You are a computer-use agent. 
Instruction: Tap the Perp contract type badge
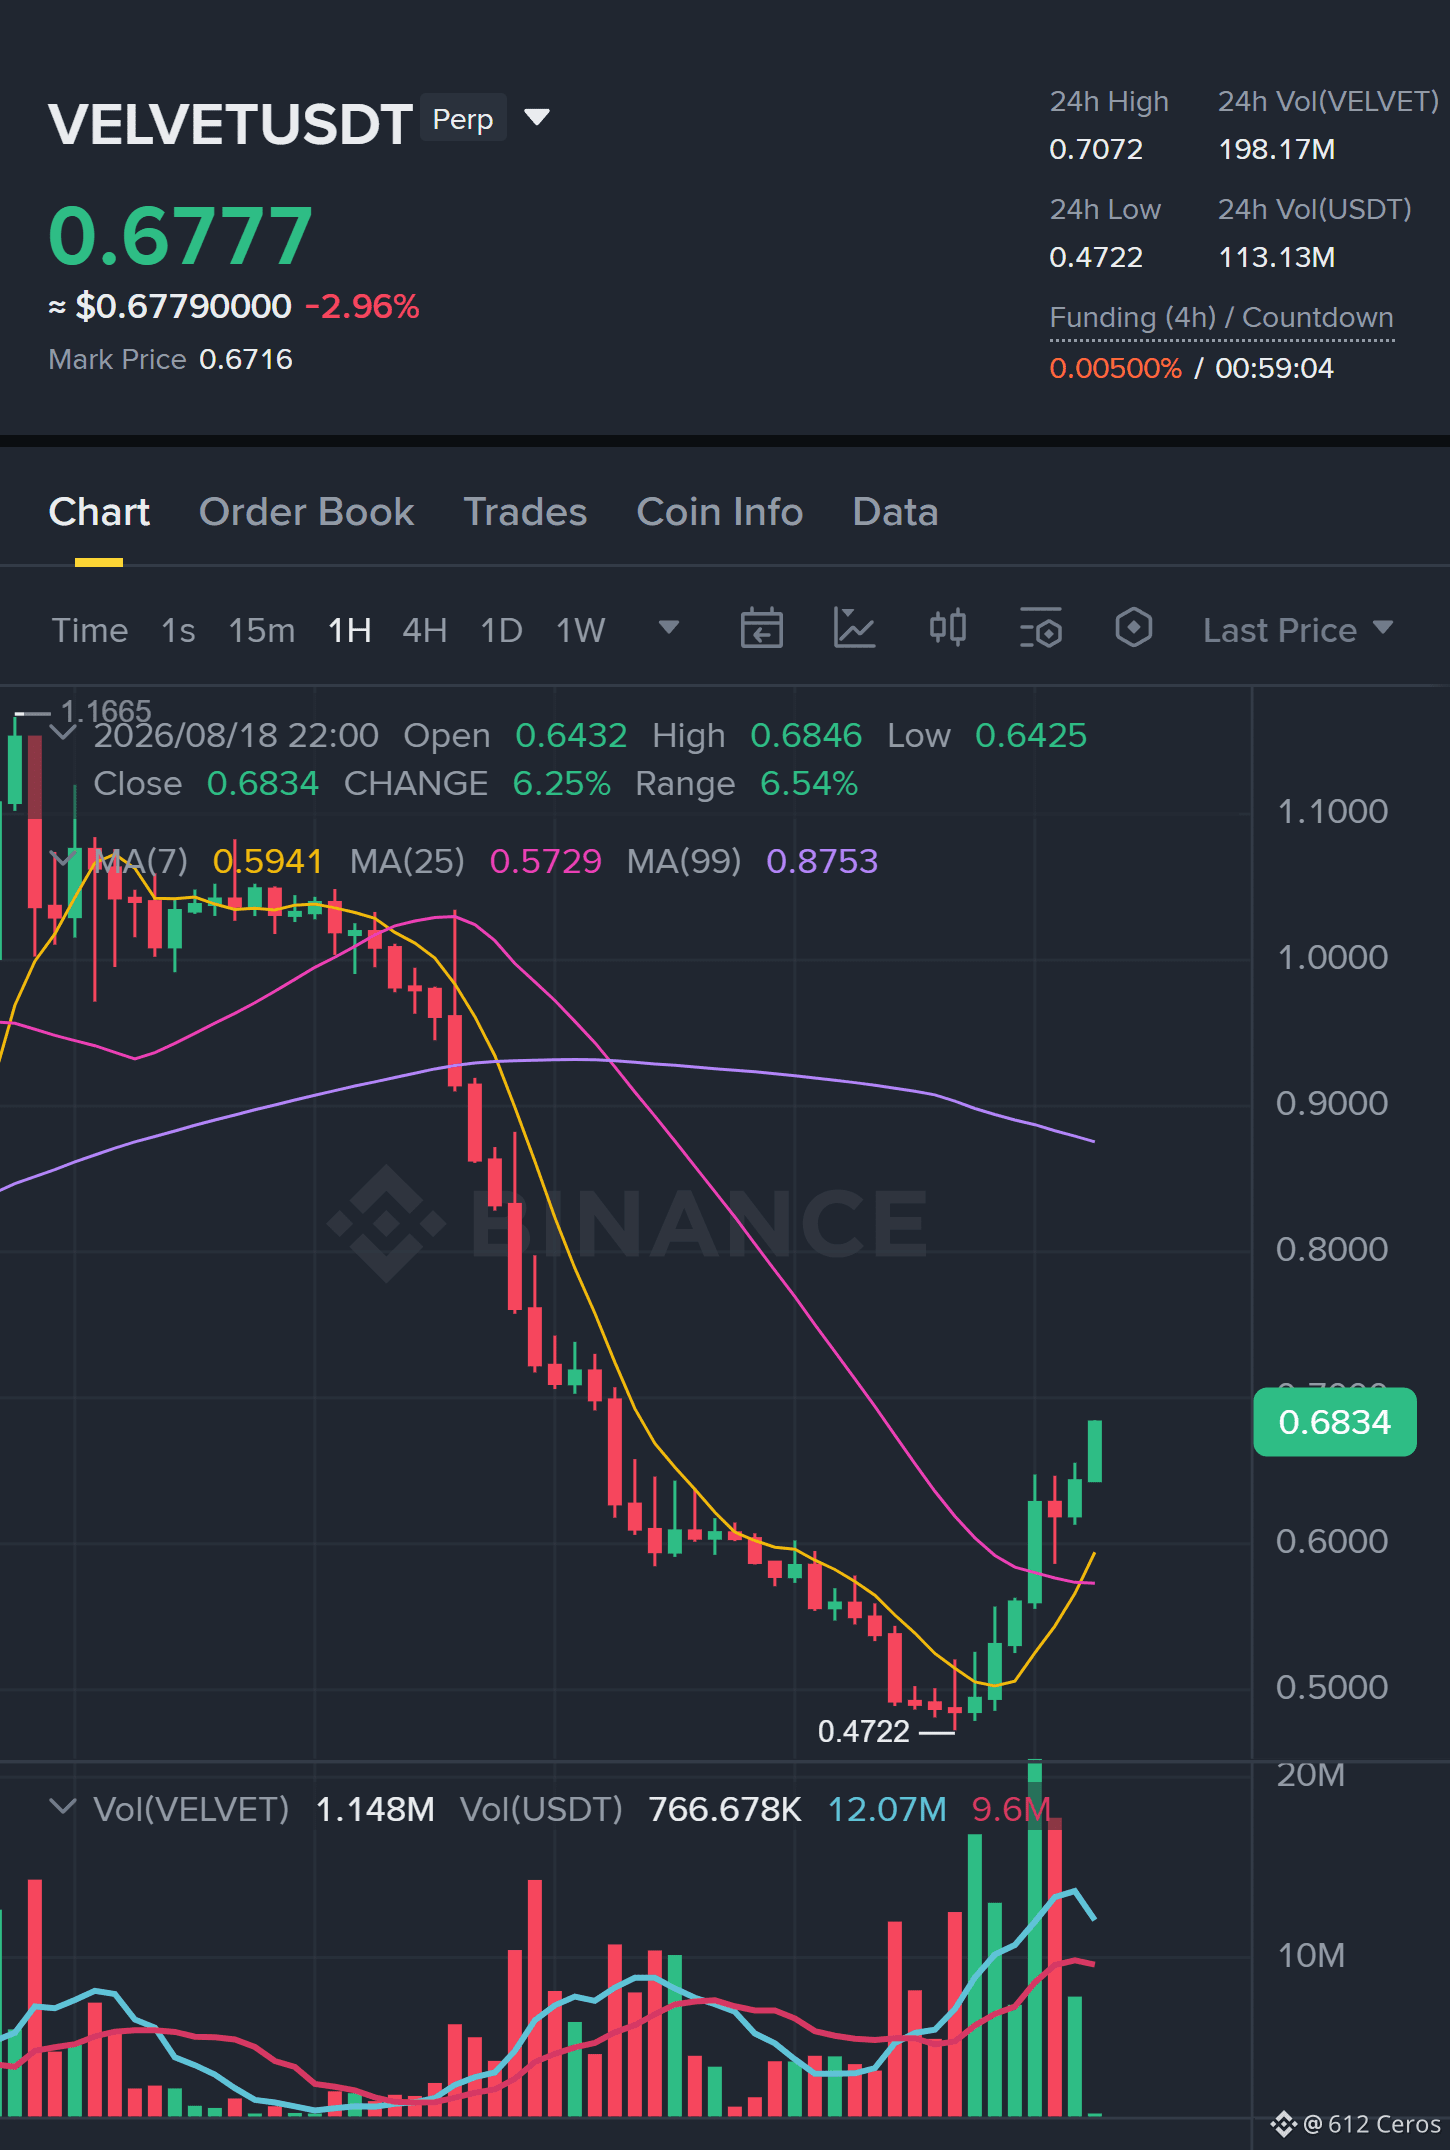pos(463,119)
